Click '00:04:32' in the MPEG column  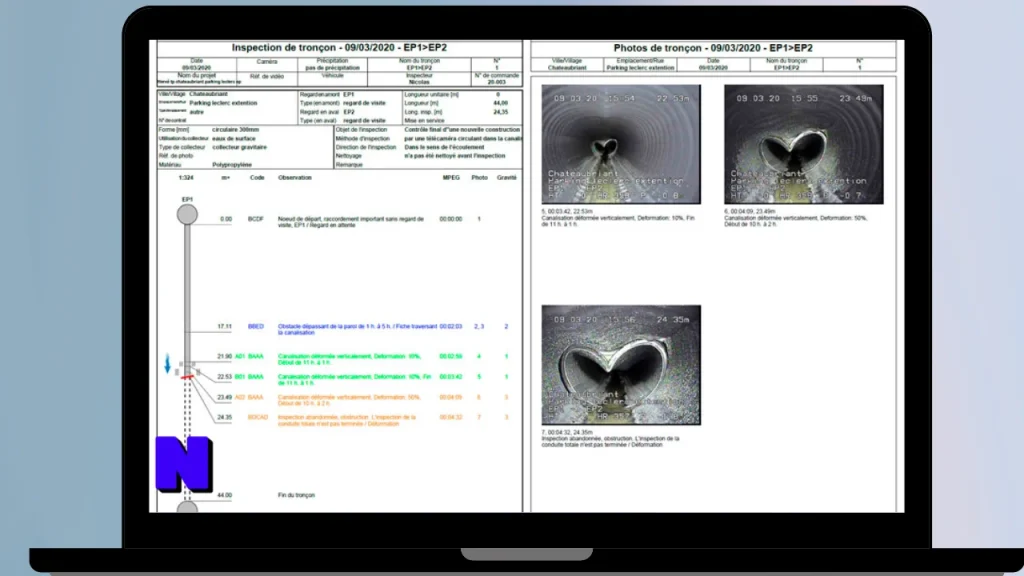[x=451, y=417]
